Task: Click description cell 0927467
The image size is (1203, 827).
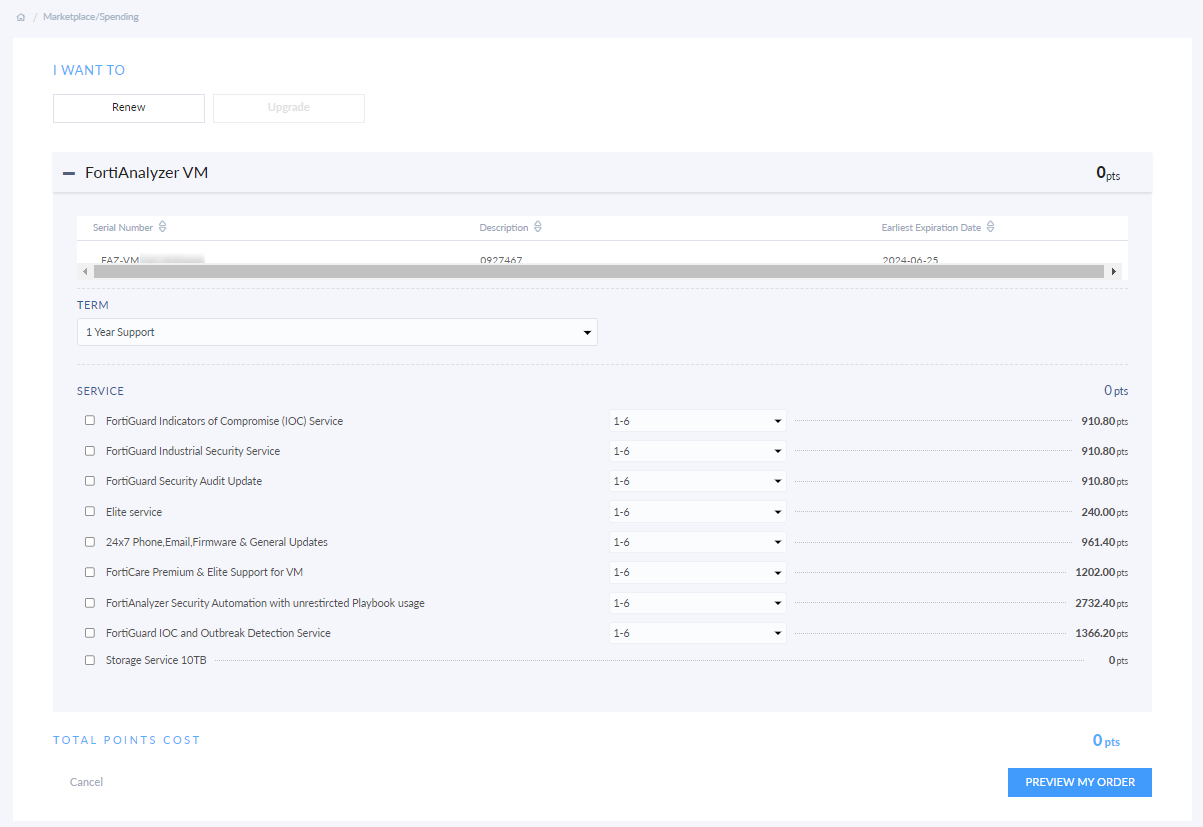Action: [x=501, y=260]
